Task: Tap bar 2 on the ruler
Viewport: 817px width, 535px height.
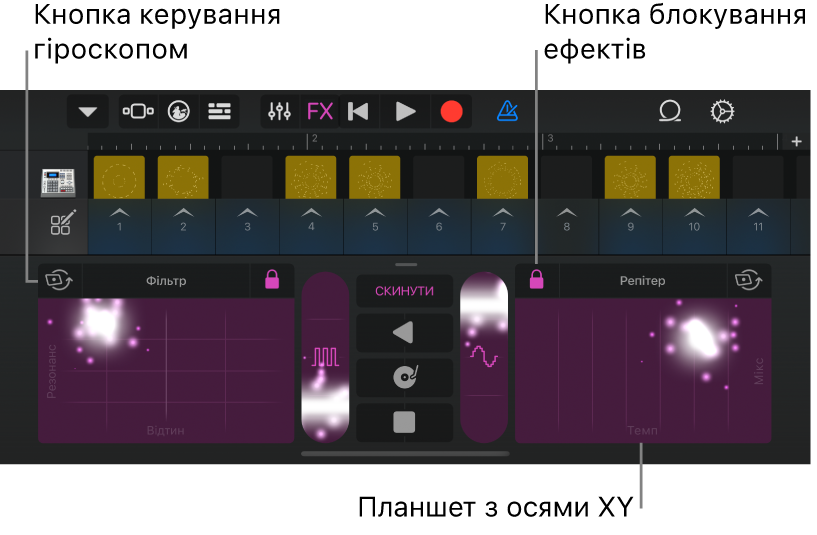Action: 314,139
